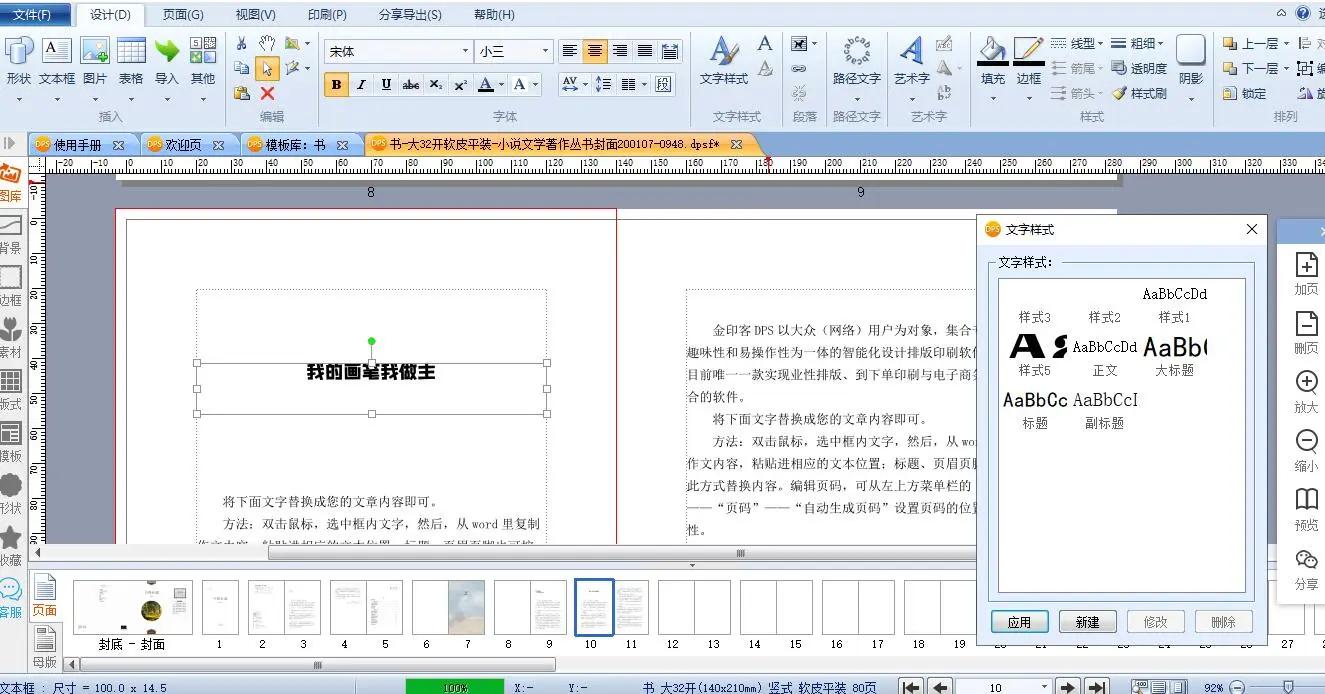1325x694 pixels.
Task: Click the 预览 (preview) book icon
Action: (x=1306, y=500)
